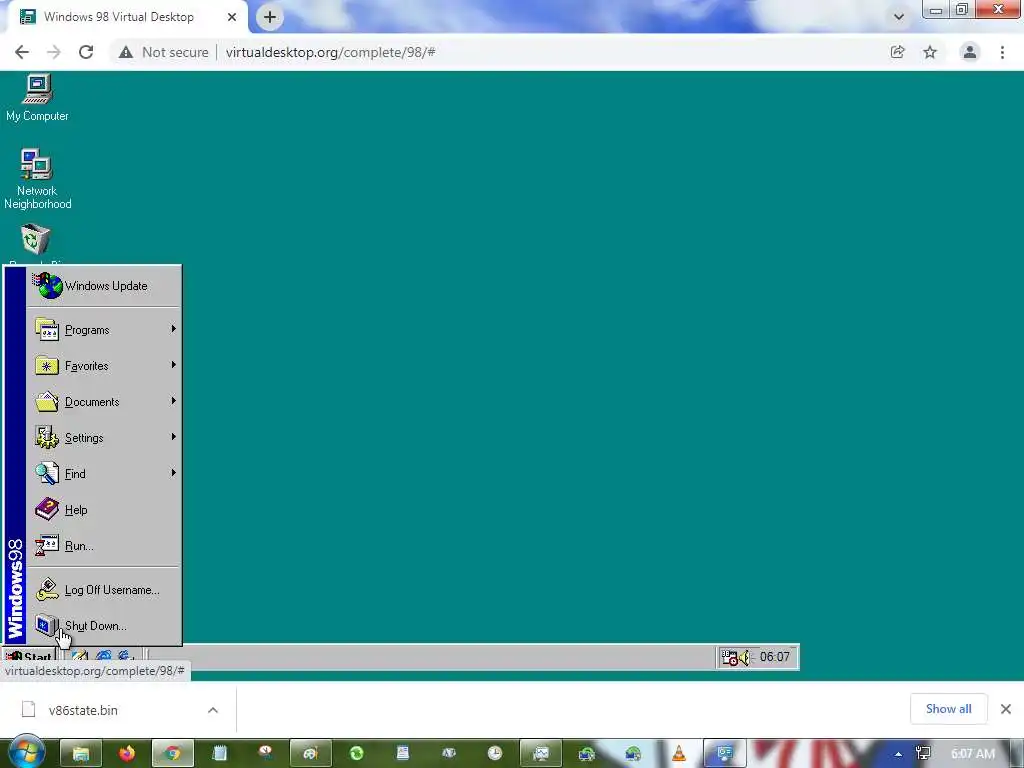Viewport: 1024px width, 768px height.
Task: Open Firefox from the taskbar
Action: (127, 754)
